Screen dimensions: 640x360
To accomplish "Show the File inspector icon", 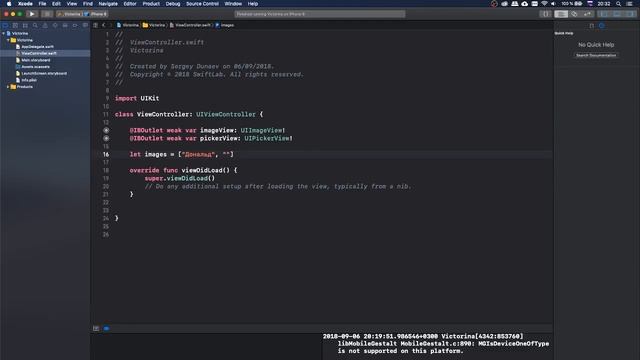I will [591, 26].
